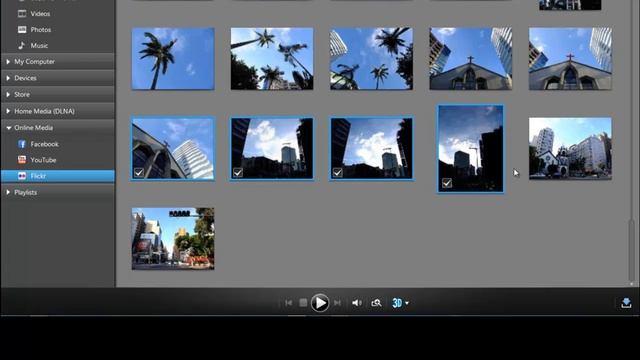
Task: Select the white church street photo
Action: coord(570,149)
